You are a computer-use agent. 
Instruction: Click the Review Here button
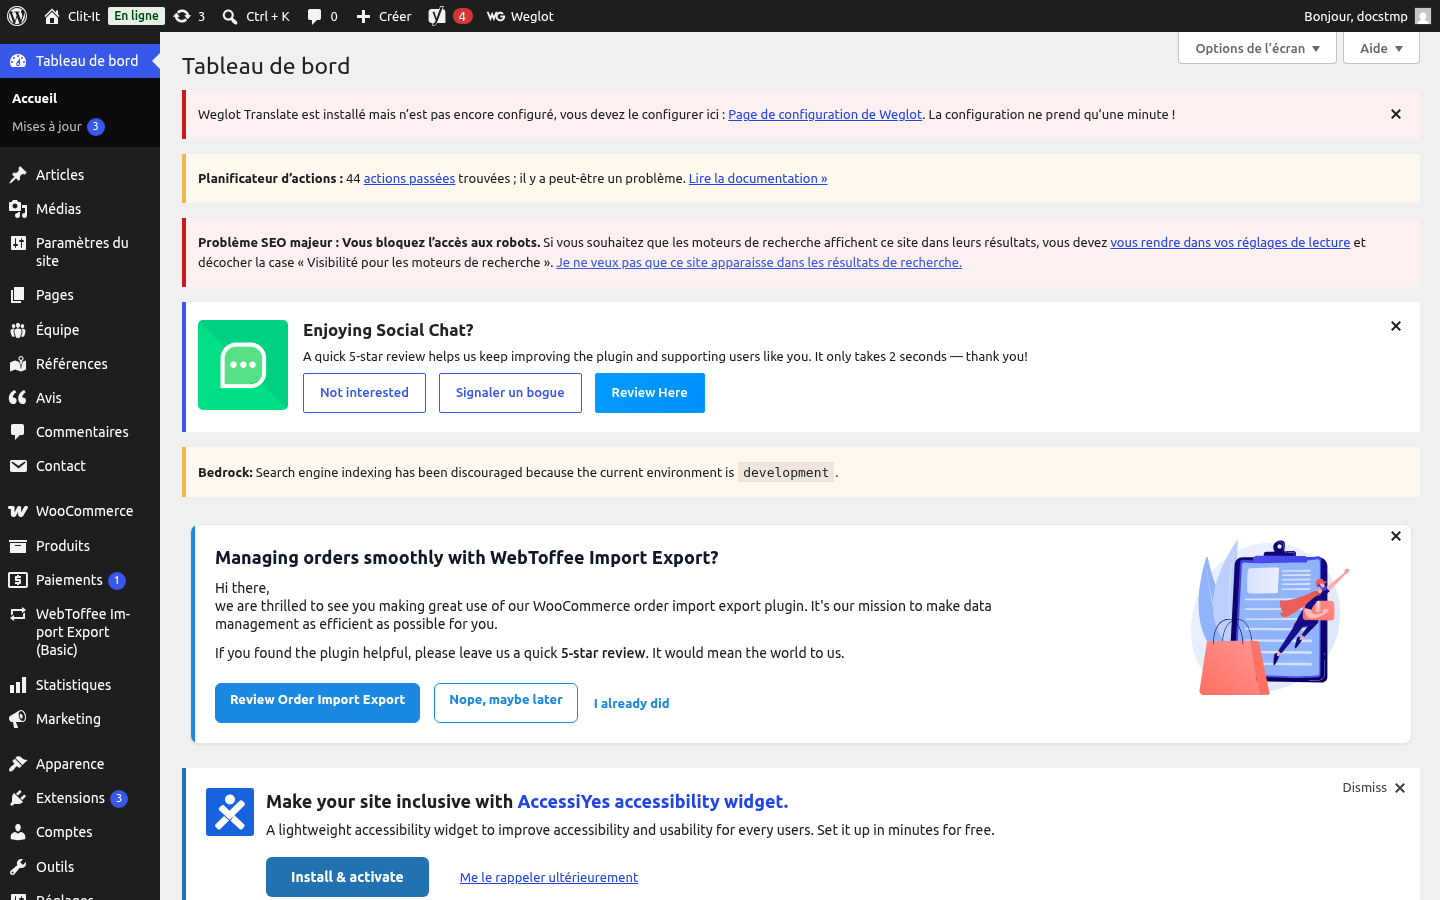[x=650, y=393]
